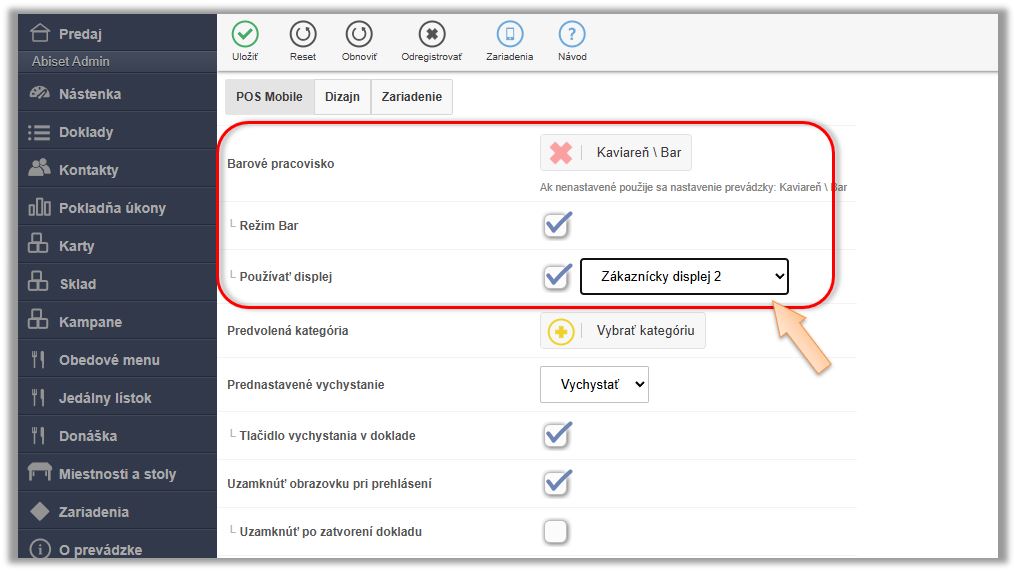Click the Vybrať kategóriu button
The height and width of the screenshot is (572, 1014).
point(644,331)
